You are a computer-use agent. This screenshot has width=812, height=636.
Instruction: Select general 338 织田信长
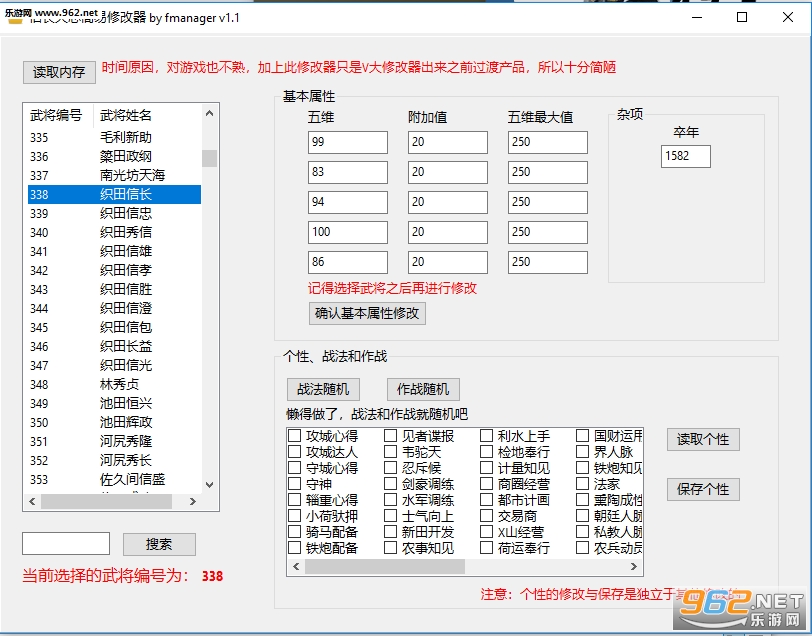[114, 195]
